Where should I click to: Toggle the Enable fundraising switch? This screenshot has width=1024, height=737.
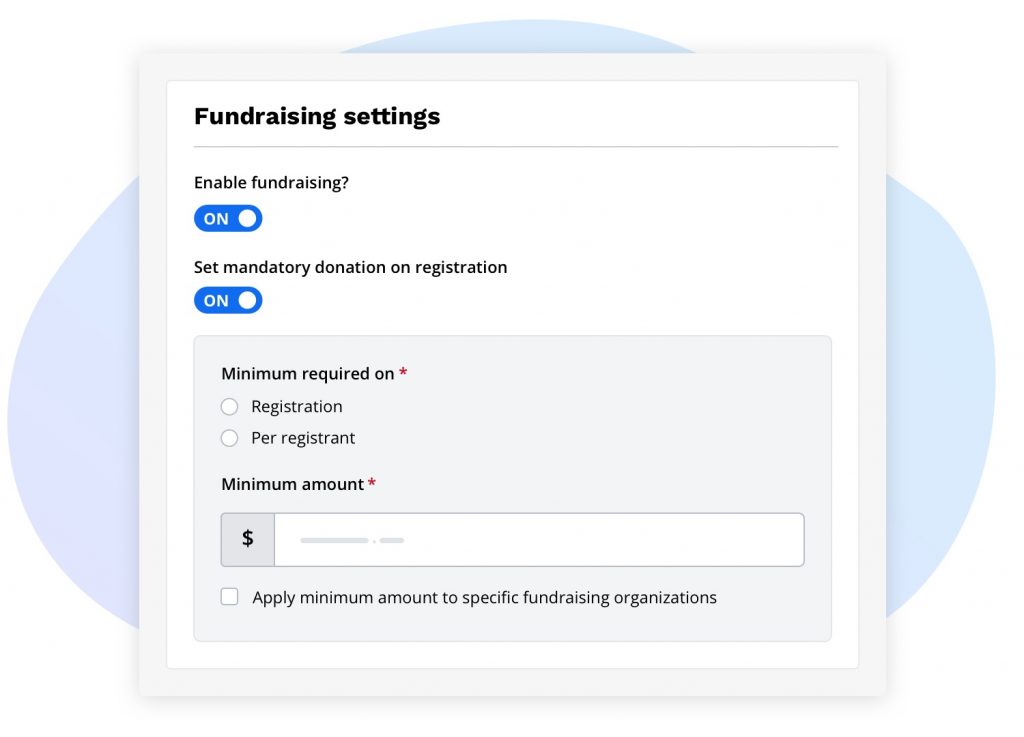point(228,219)
